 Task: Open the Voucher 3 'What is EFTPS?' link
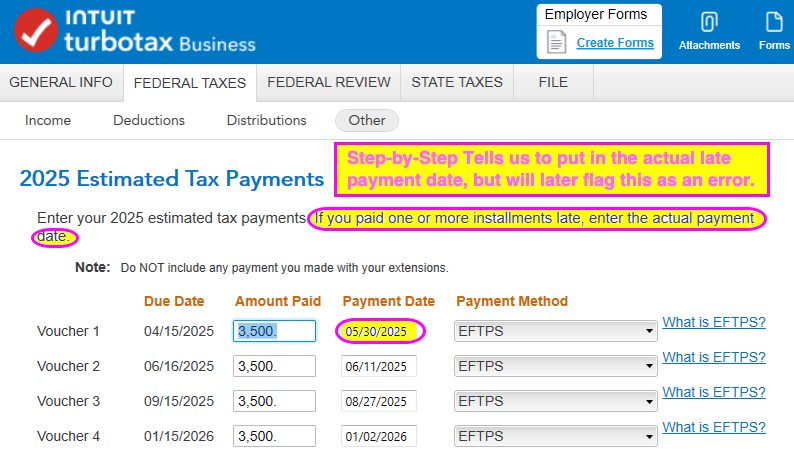click(714, 392)
